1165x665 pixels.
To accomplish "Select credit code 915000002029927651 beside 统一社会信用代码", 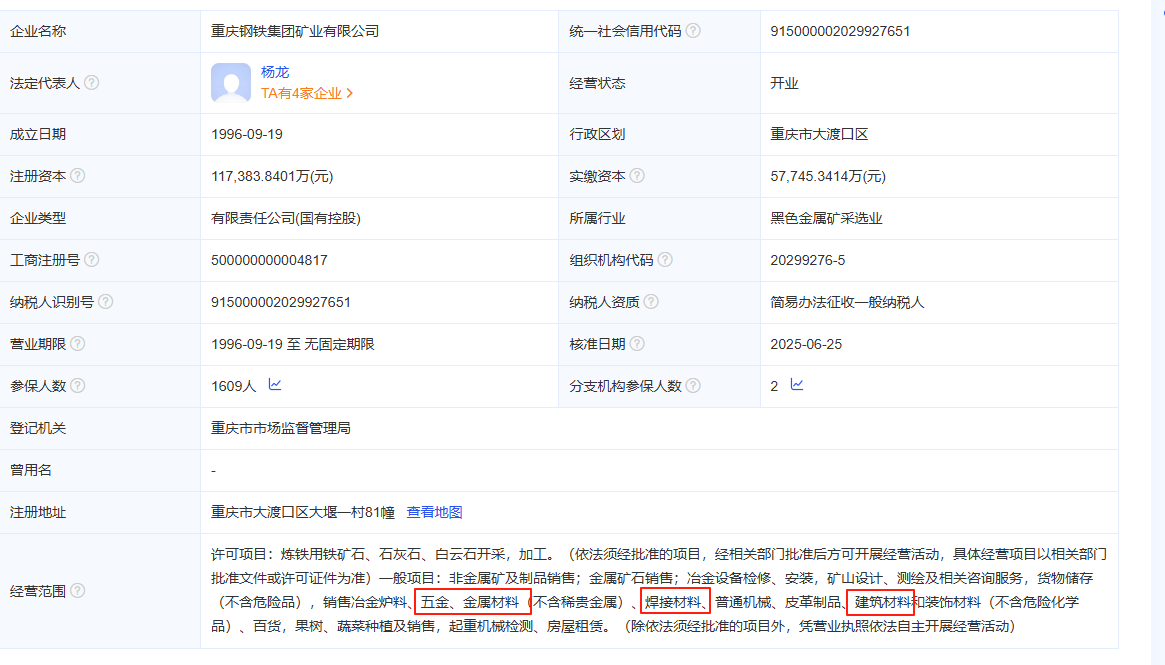I will pos(840,31).
